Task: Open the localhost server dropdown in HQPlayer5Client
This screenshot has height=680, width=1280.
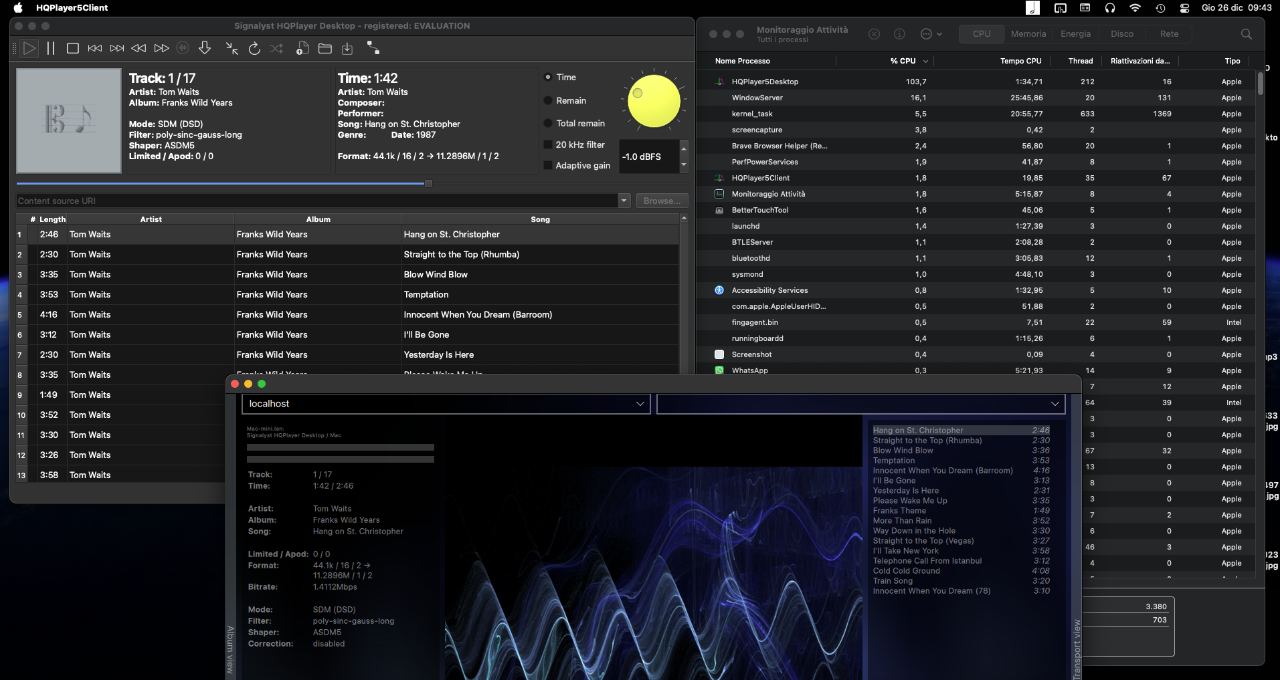Action: 446,404
